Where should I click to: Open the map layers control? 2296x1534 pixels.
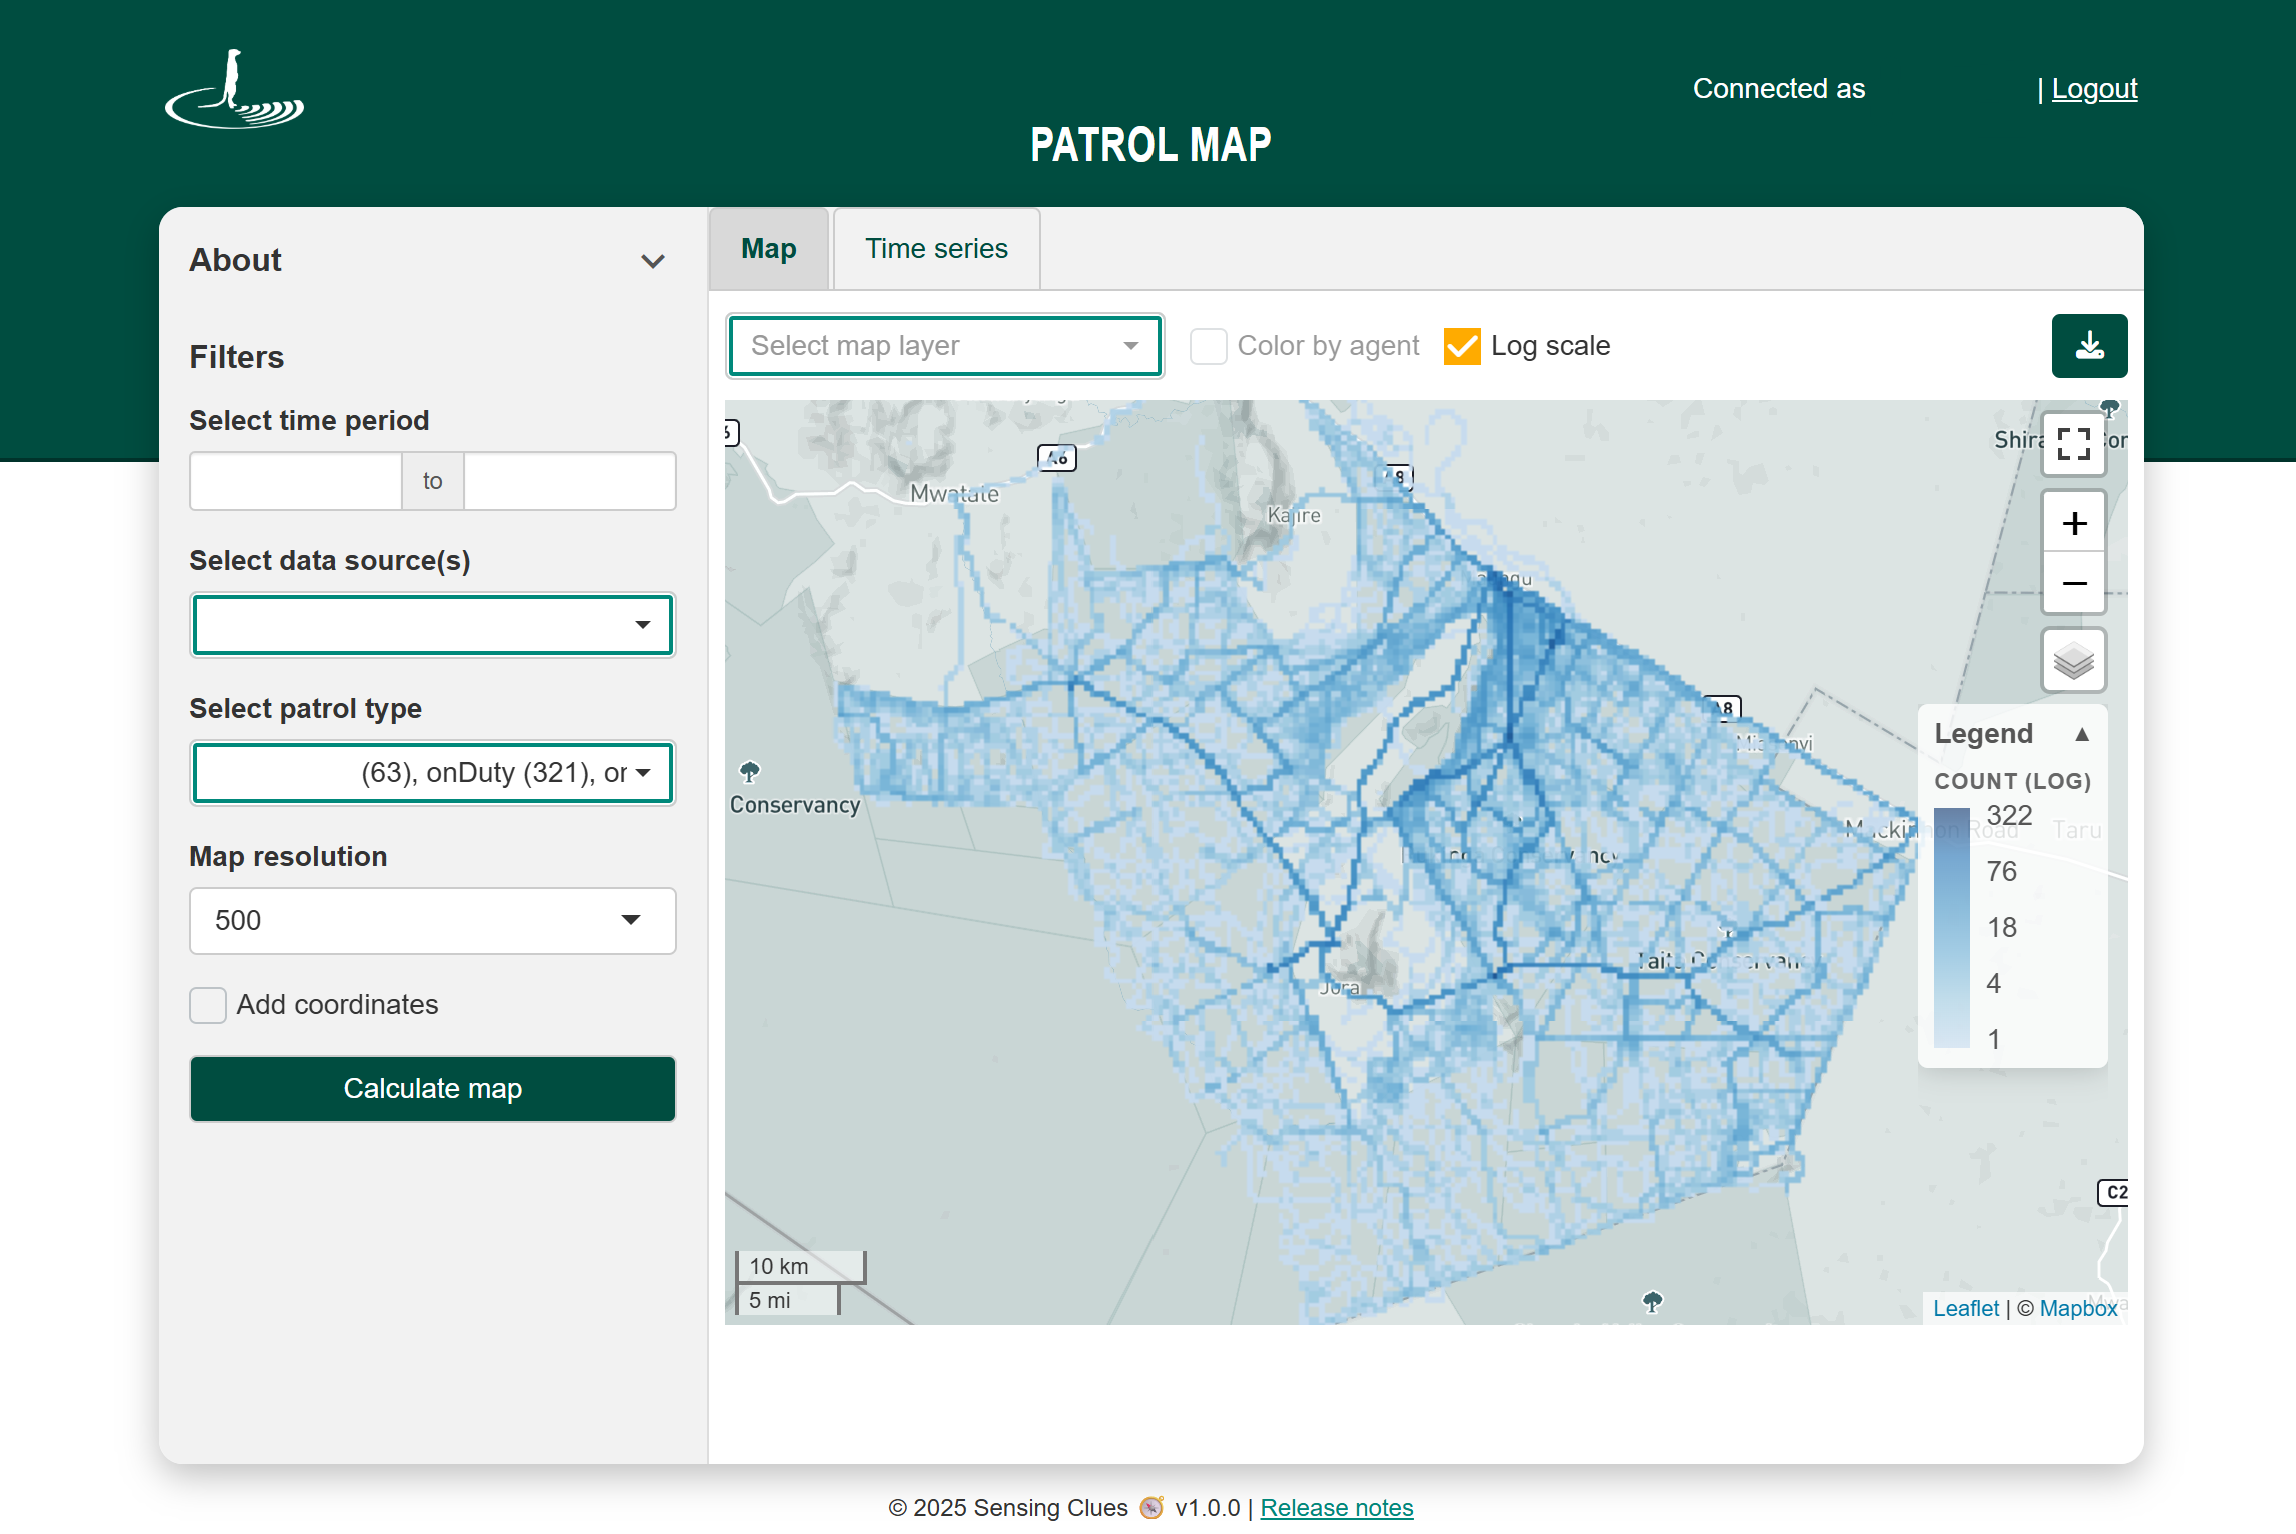point(2074,660)
